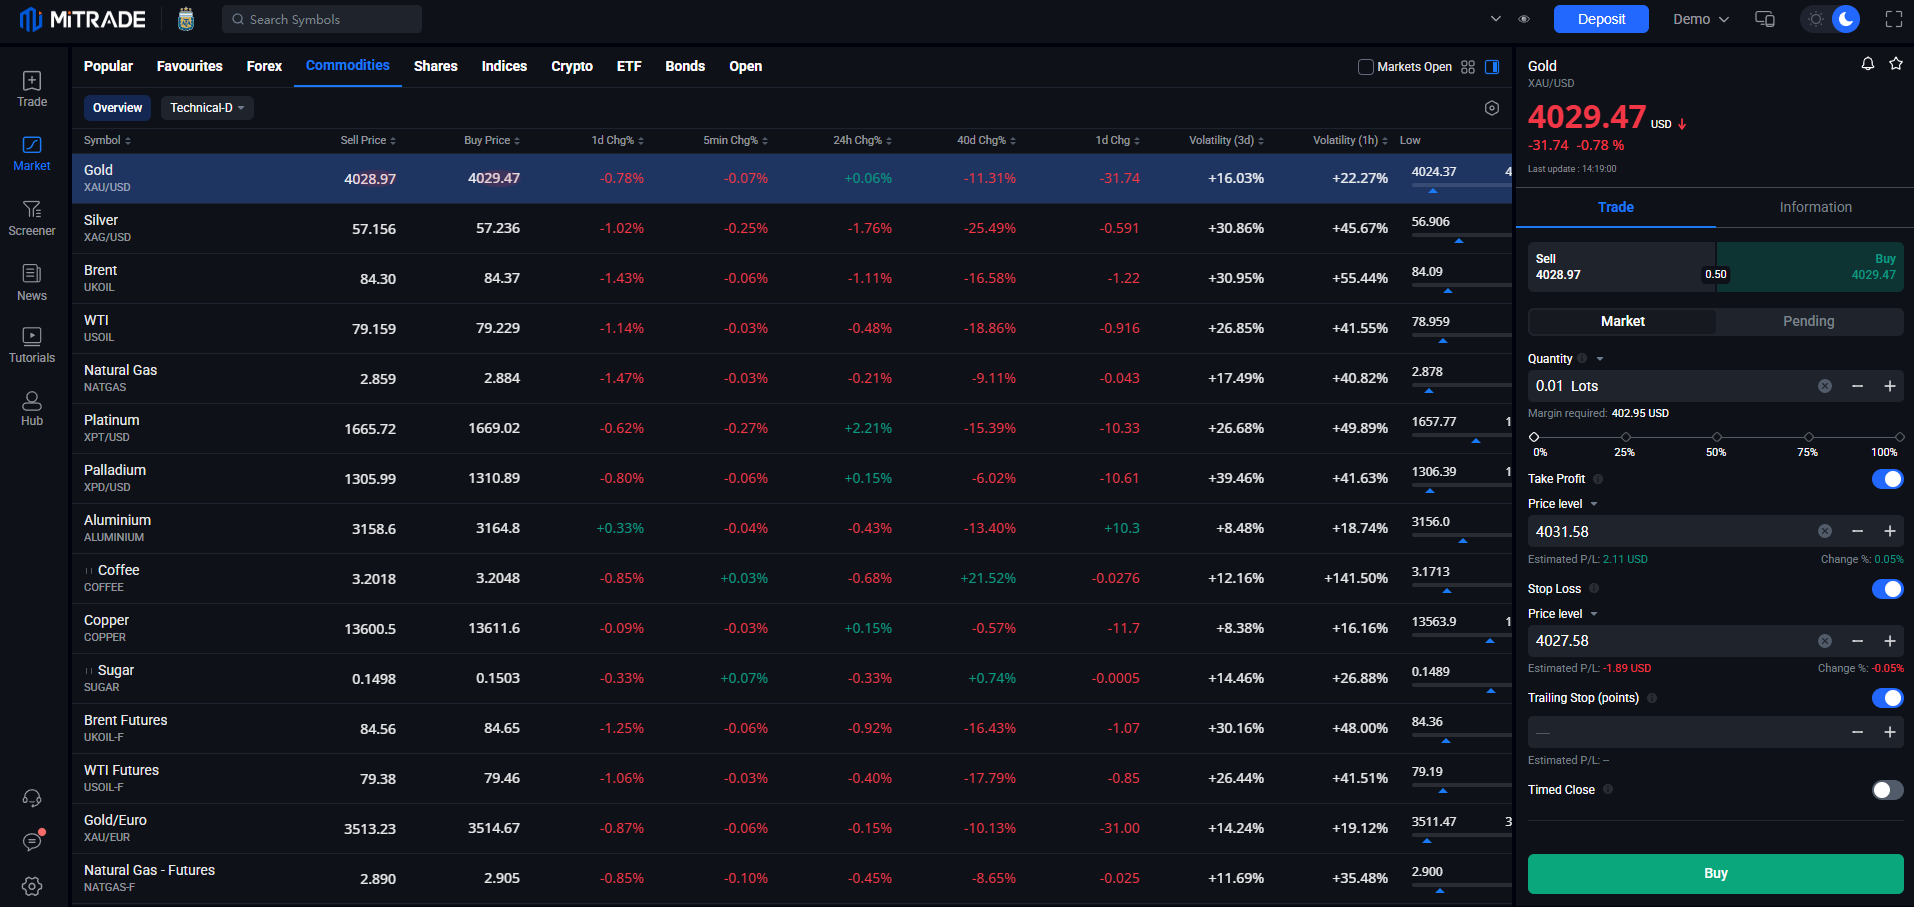This screenshot has height=907, width=1914.
Task: Open the Favourites tab
Action: tap(190, 66)
